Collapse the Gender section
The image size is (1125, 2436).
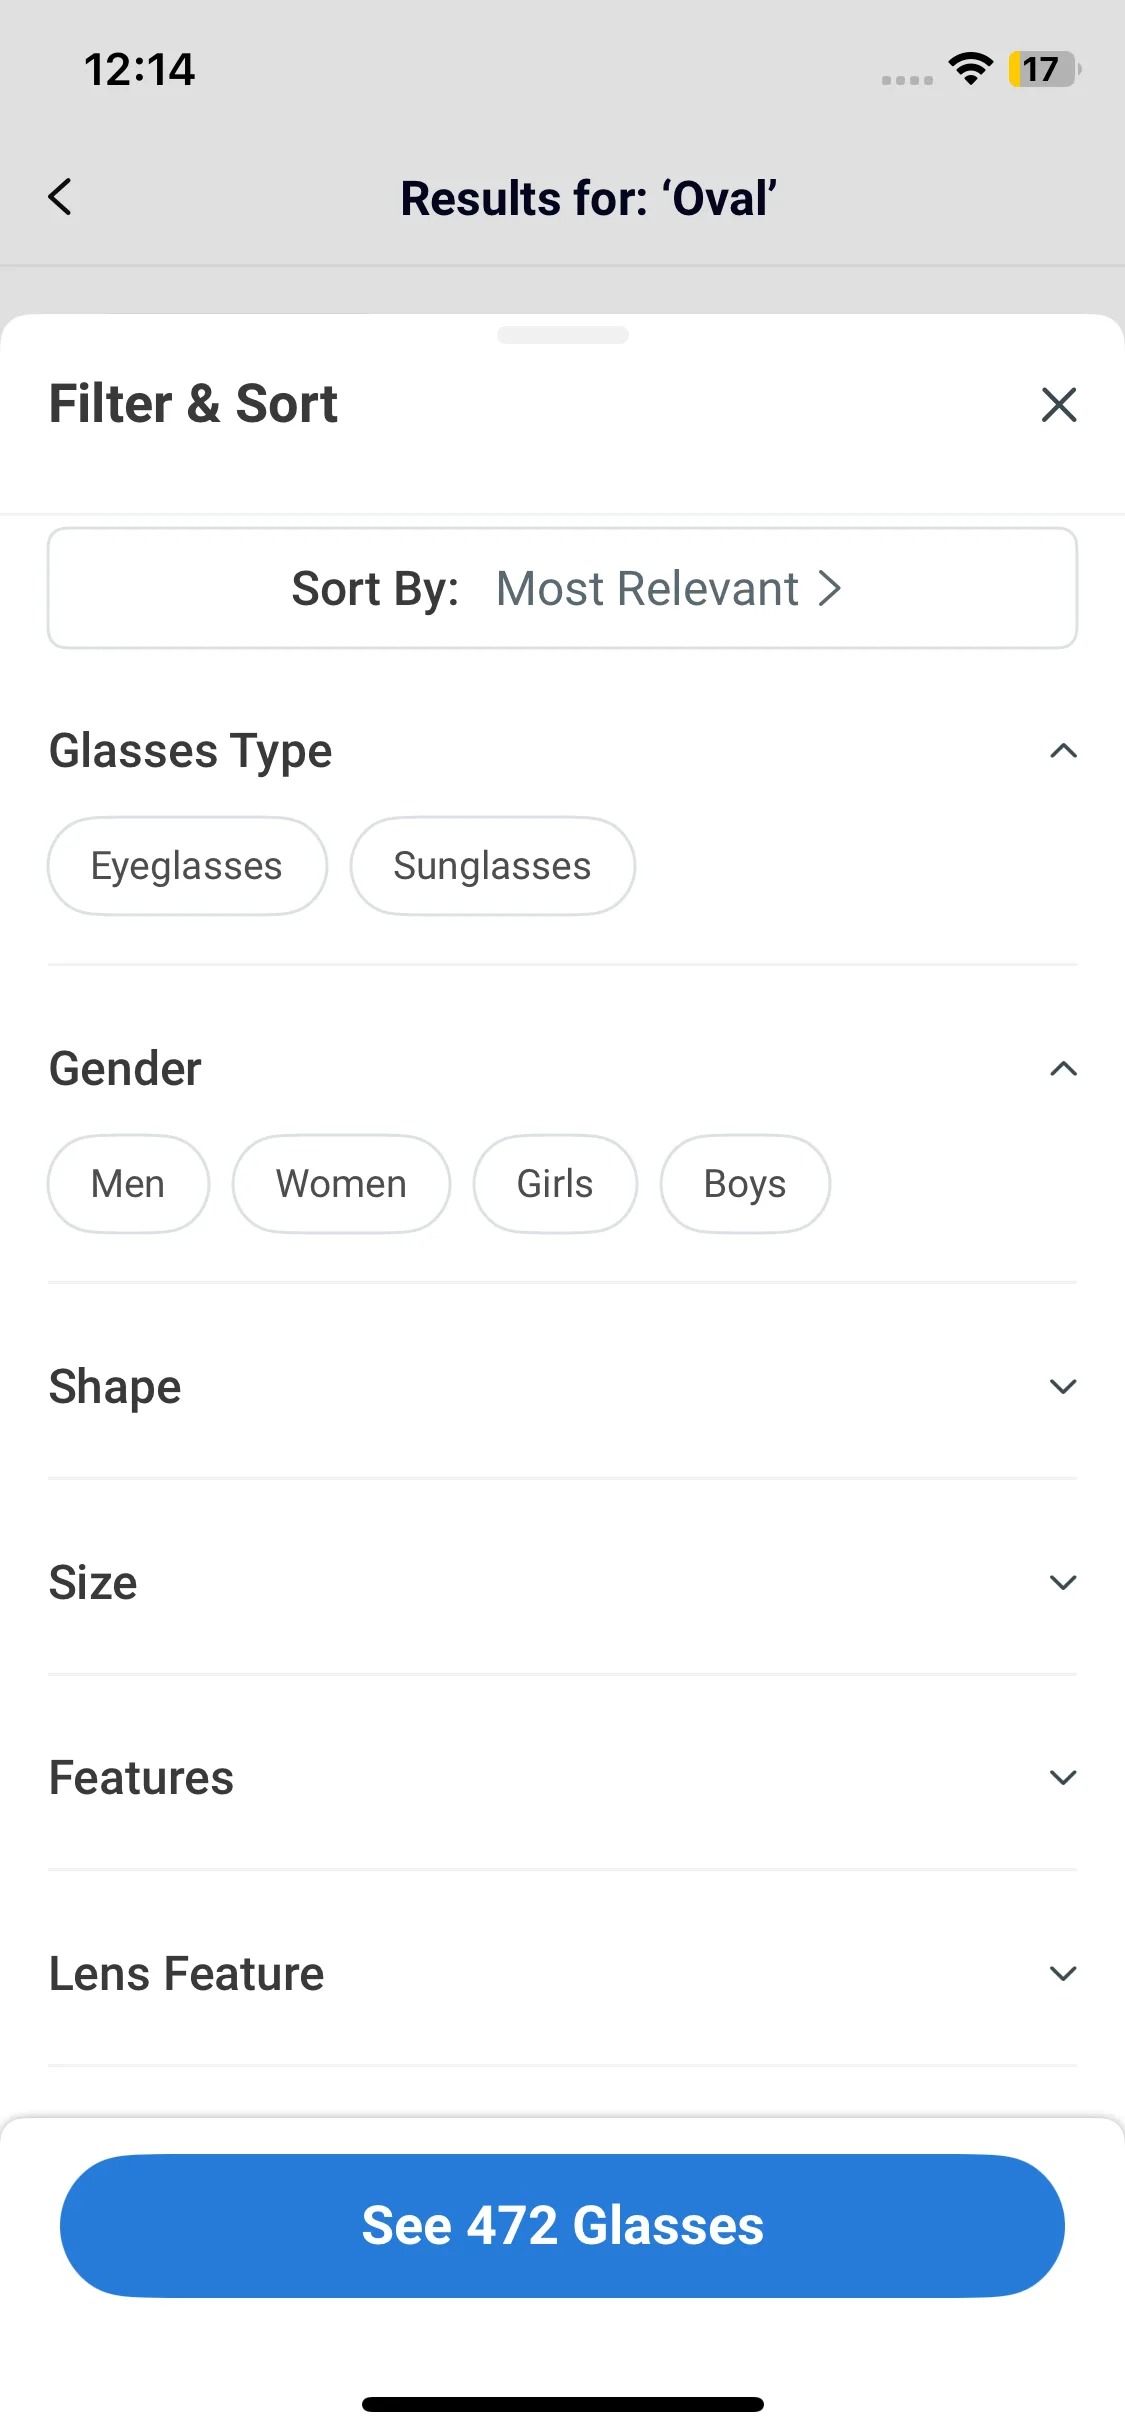click(1063, 1069)
